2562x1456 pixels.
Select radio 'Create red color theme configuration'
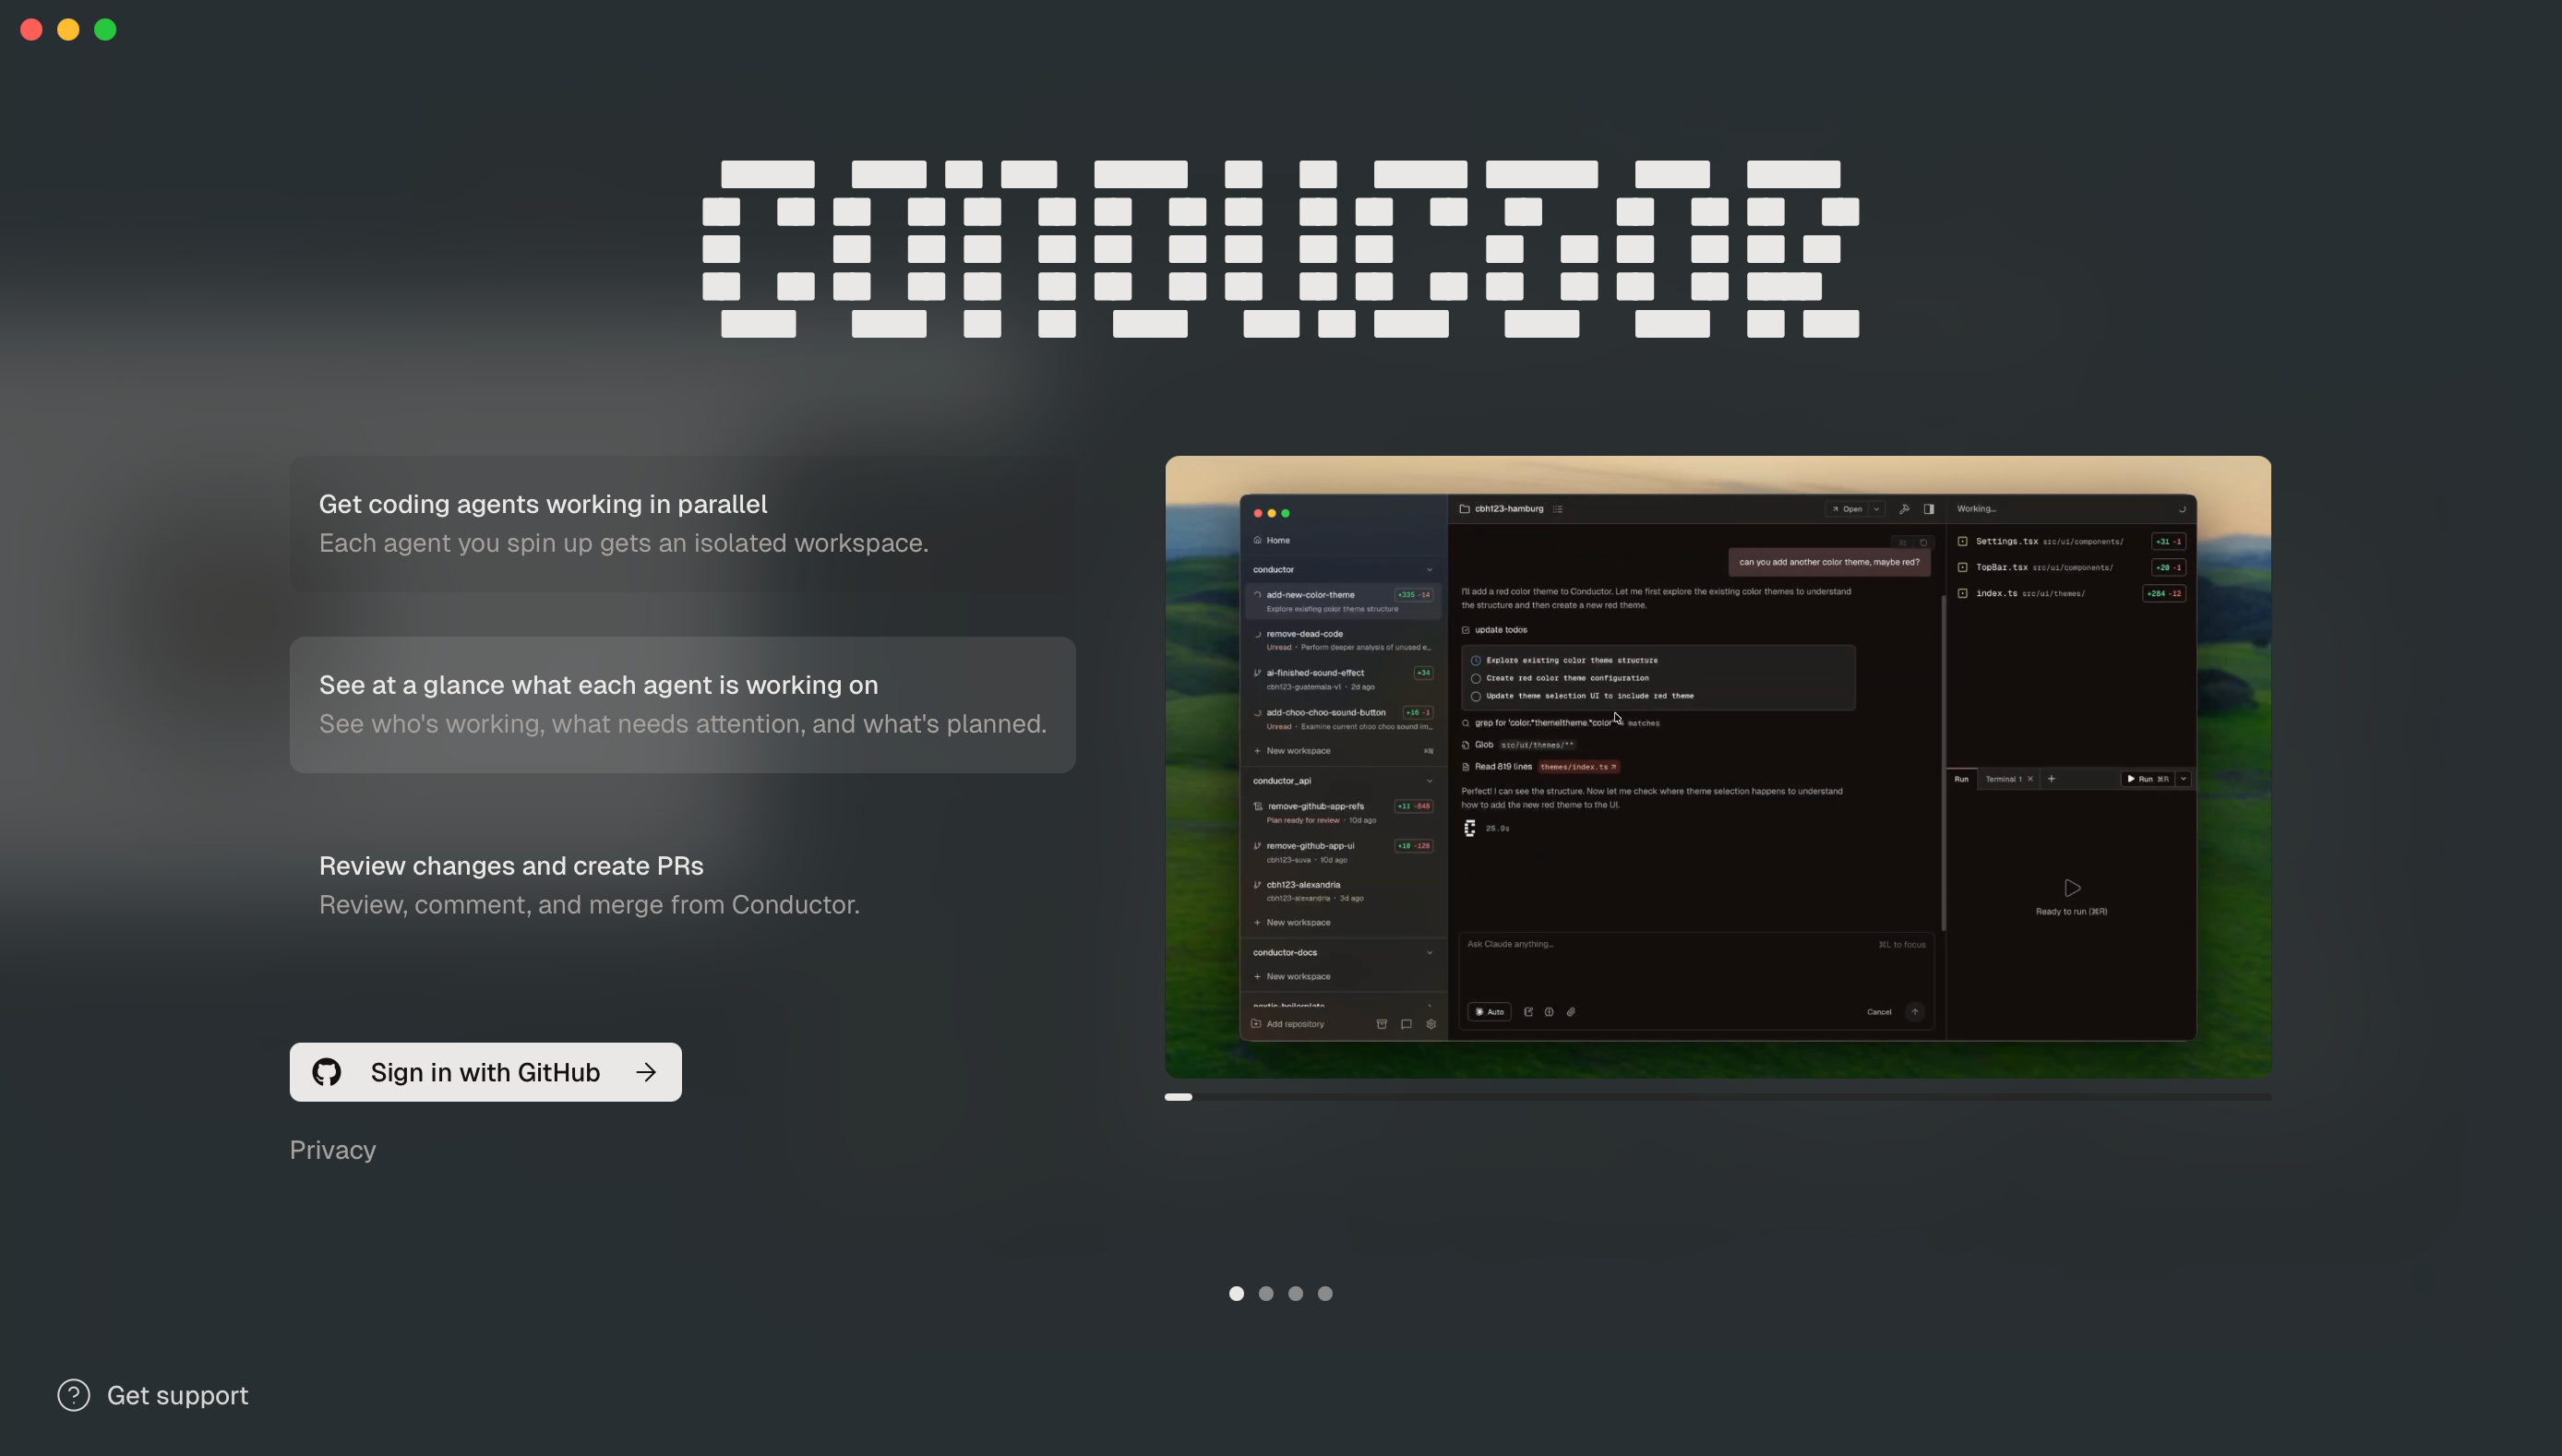(1477, 679)
